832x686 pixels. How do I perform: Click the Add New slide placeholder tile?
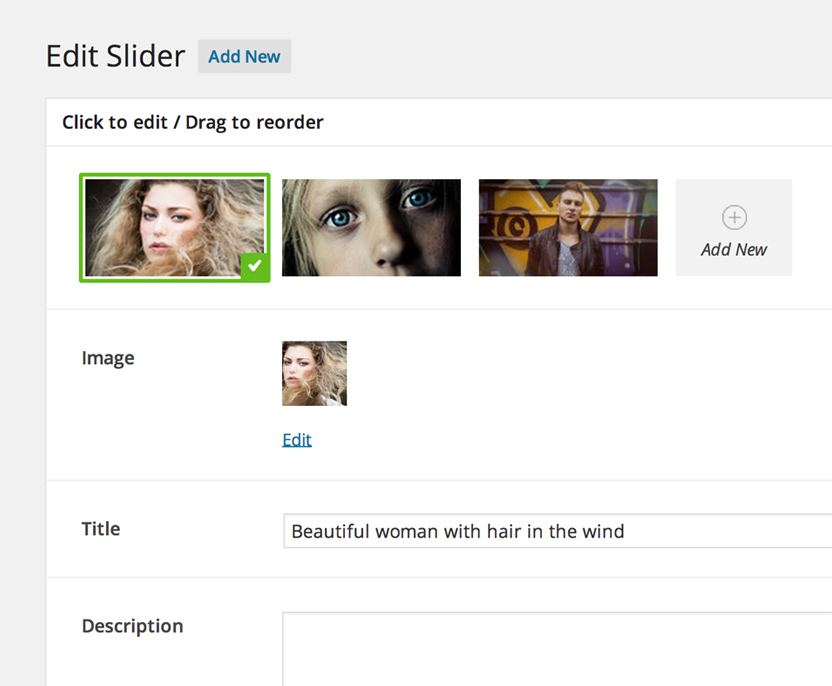click(x=733, y=227)
